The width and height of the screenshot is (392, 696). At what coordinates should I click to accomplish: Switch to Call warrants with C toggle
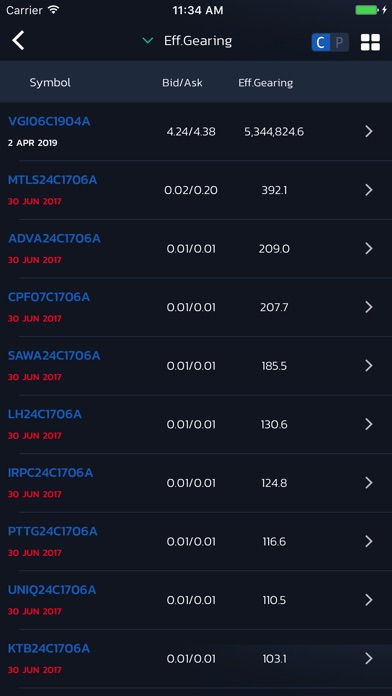pos(321,43)
